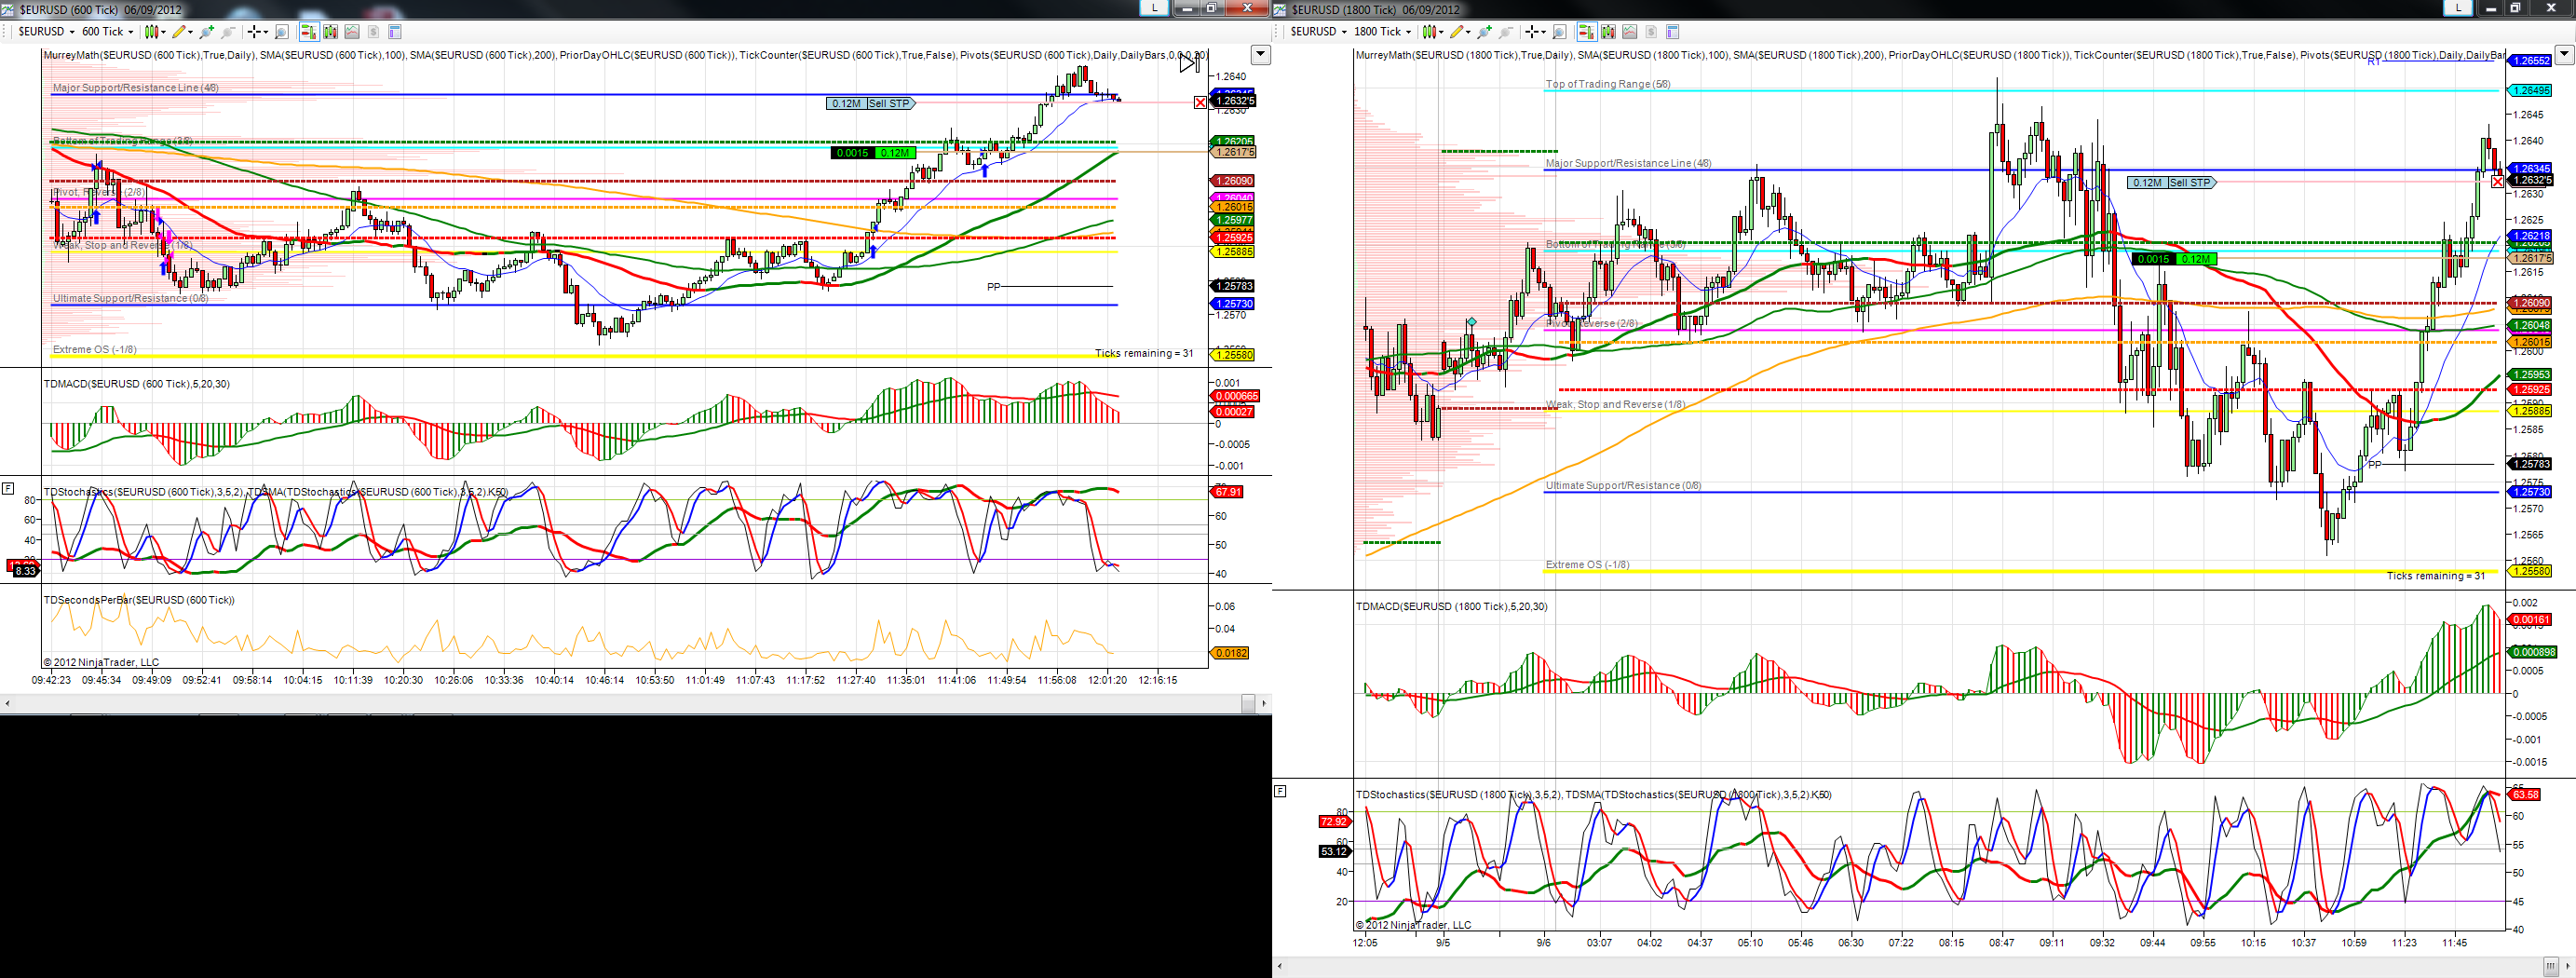This screenshot has height=978, width=2576.
Task: Expand the top-right dropdown arrow of 600 Tick chart
Action: click(x=1261, y=55)
